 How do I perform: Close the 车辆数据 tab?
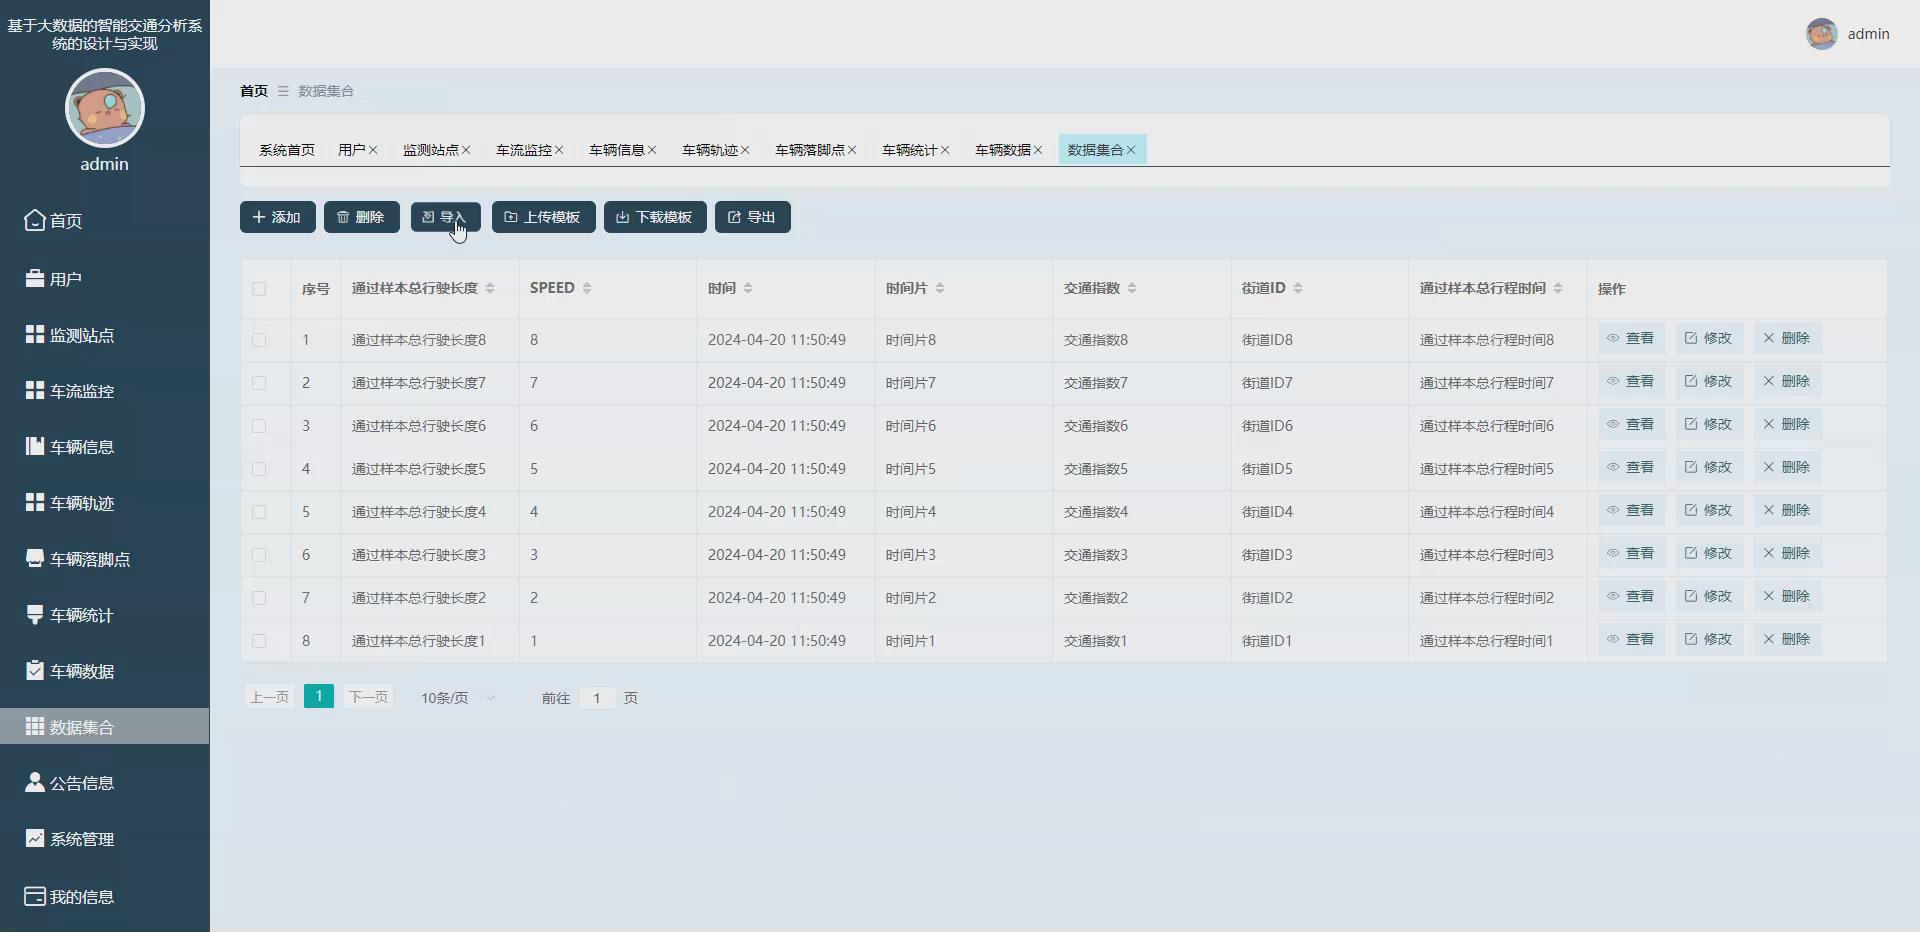coord(1038,150)
